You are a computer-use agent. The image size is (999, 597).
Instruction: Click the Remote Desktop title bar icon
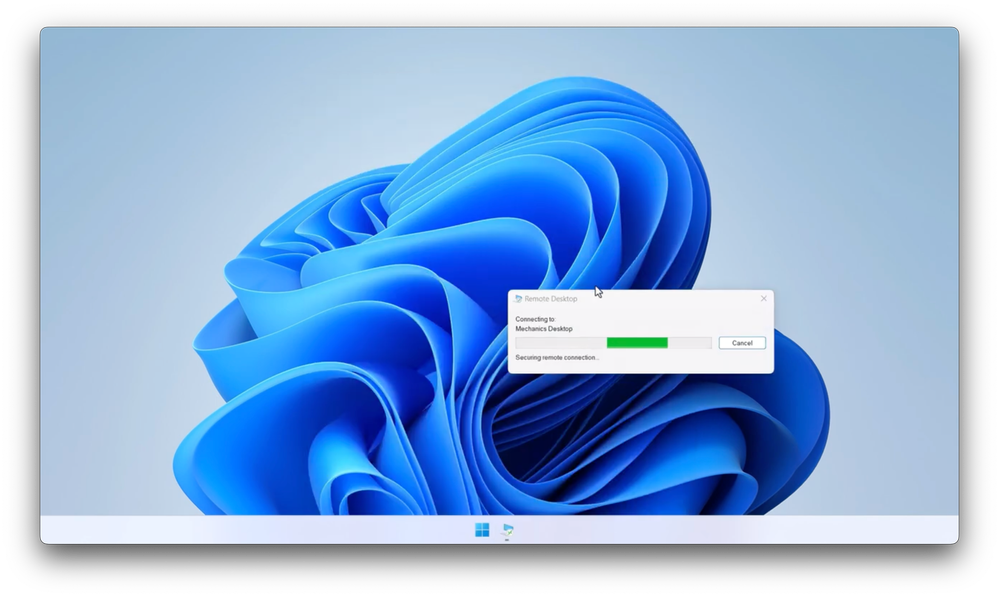[518, 299]
